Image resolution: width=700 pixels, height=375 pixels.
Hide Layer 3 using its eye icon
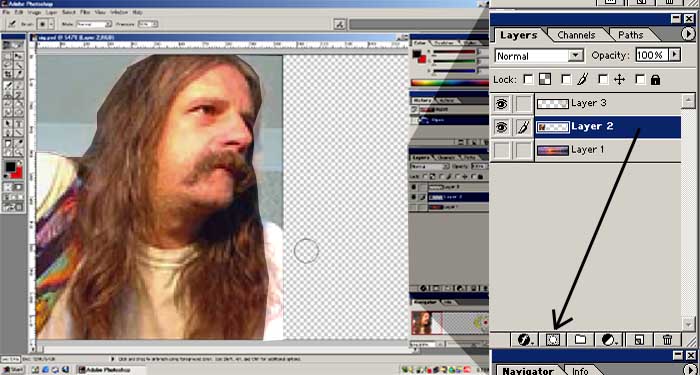[x=502, y=104]
